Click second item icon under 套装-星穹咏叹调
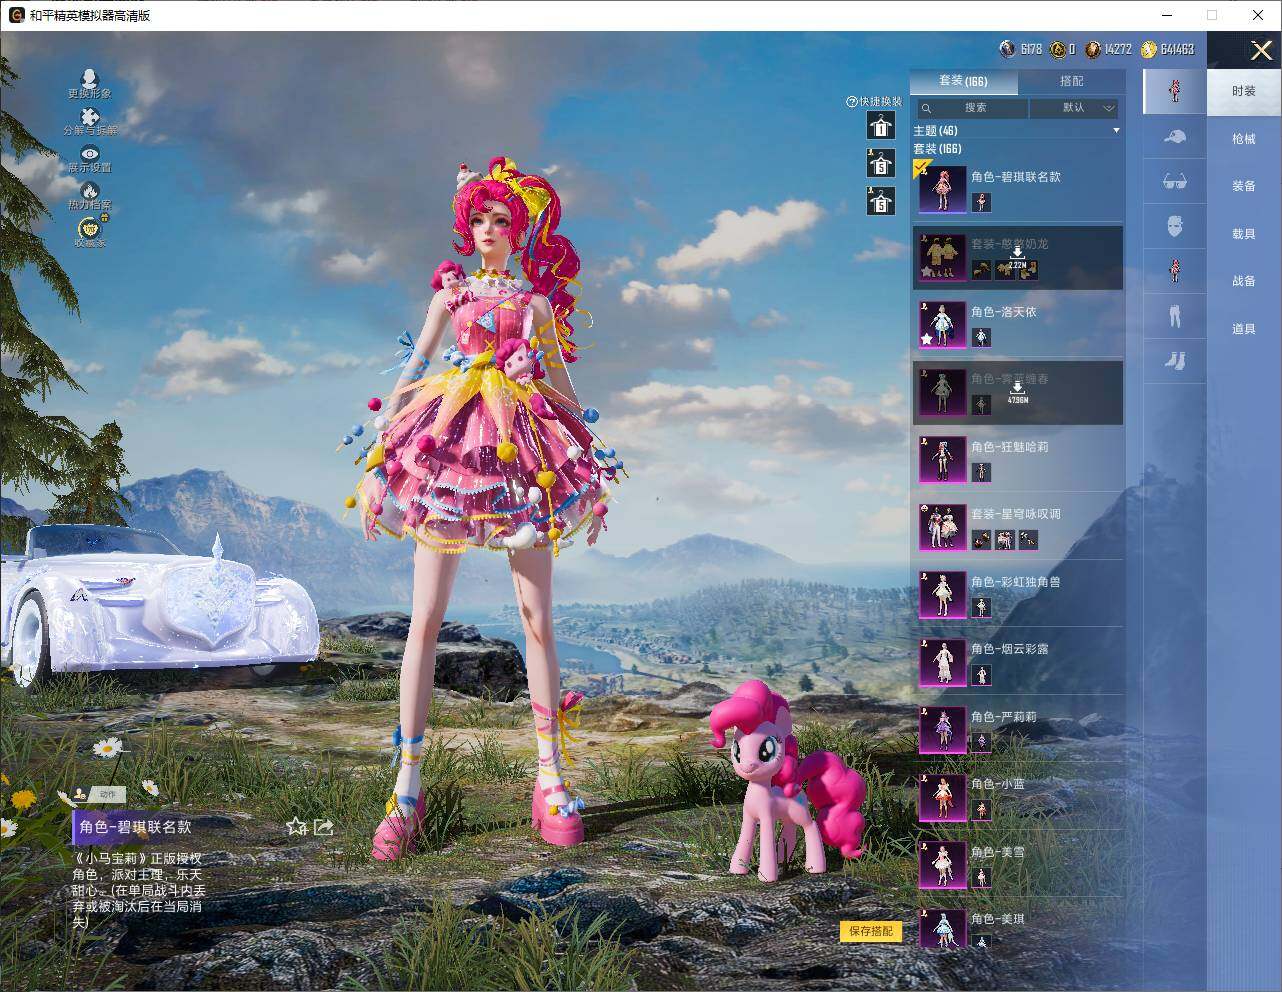 point(1004,540)
